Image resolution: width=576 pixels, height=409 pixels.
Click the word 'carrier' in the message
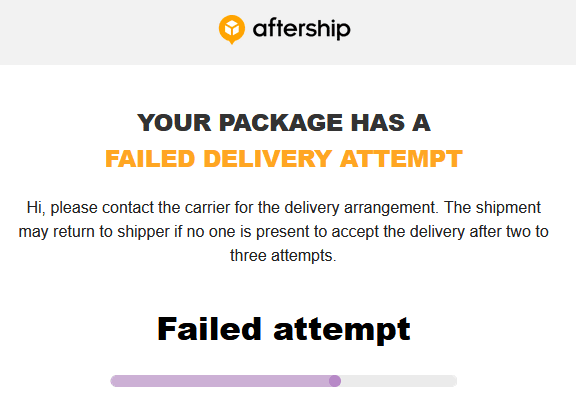pos(208,208)
